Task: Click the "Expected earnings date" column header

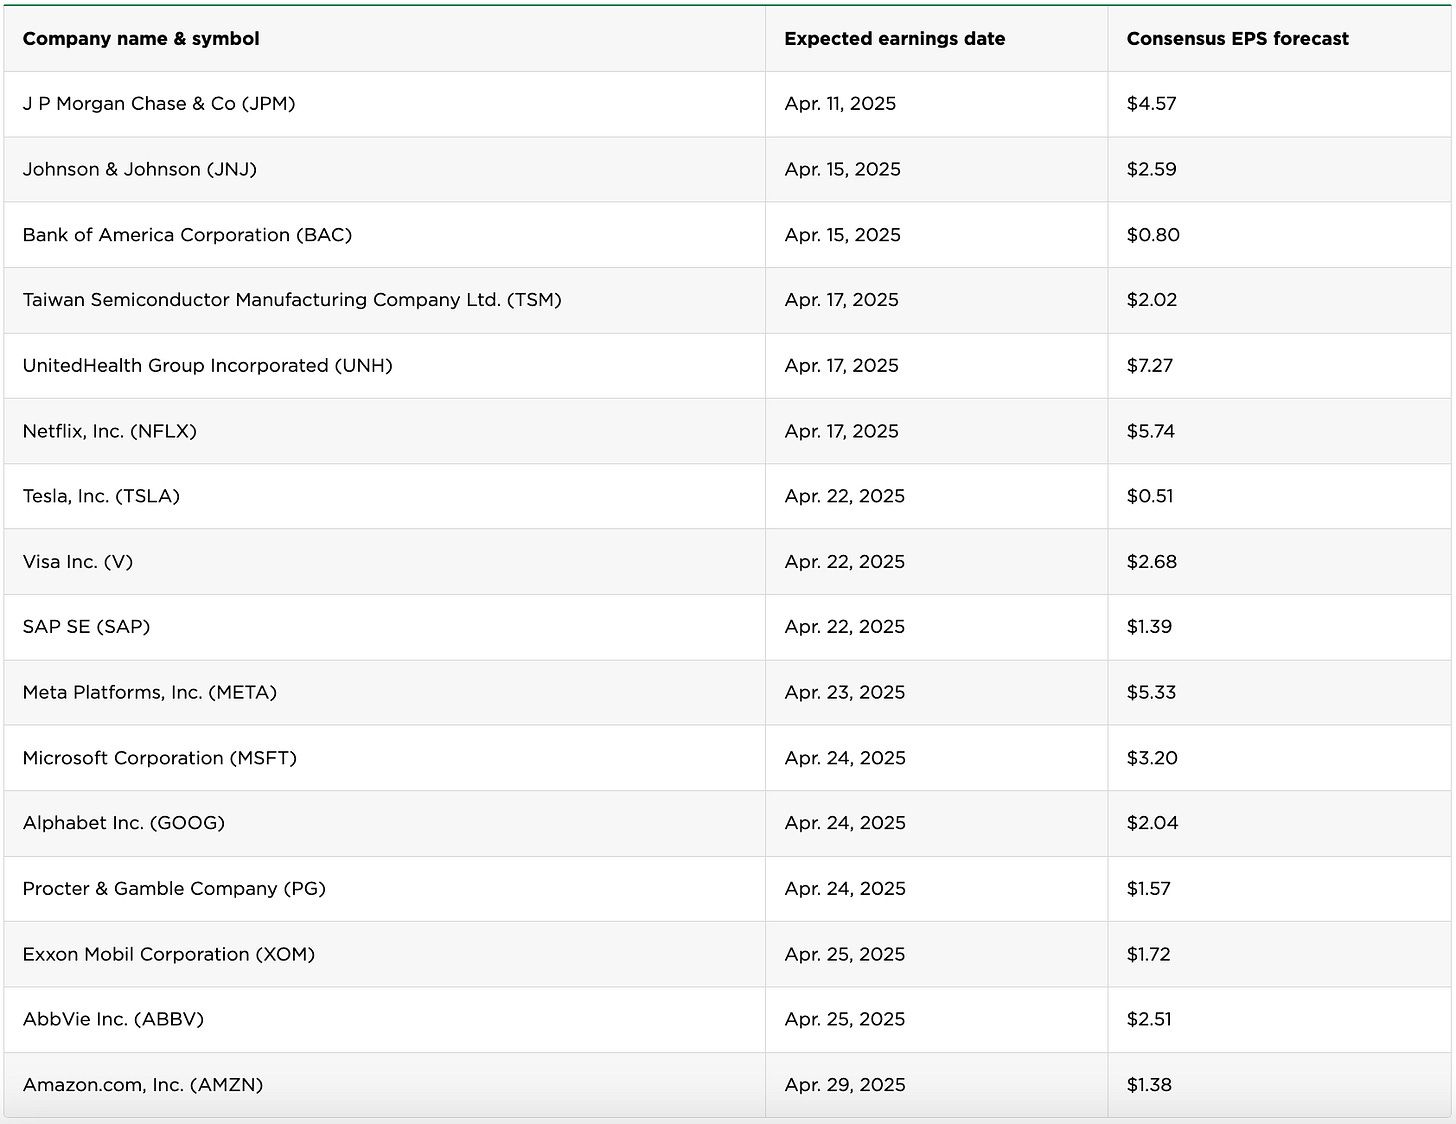Action: [894, 39]
